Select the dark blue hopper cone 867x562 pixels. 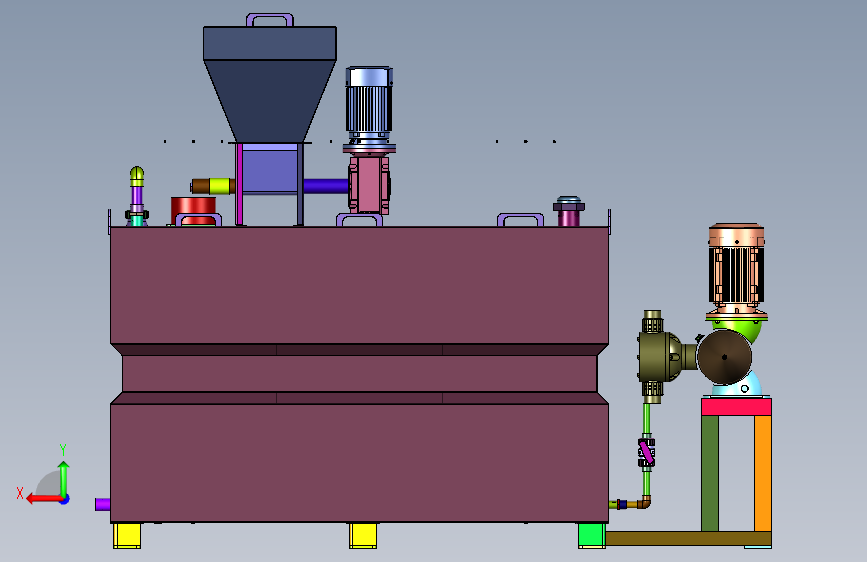tap(270, 100)
